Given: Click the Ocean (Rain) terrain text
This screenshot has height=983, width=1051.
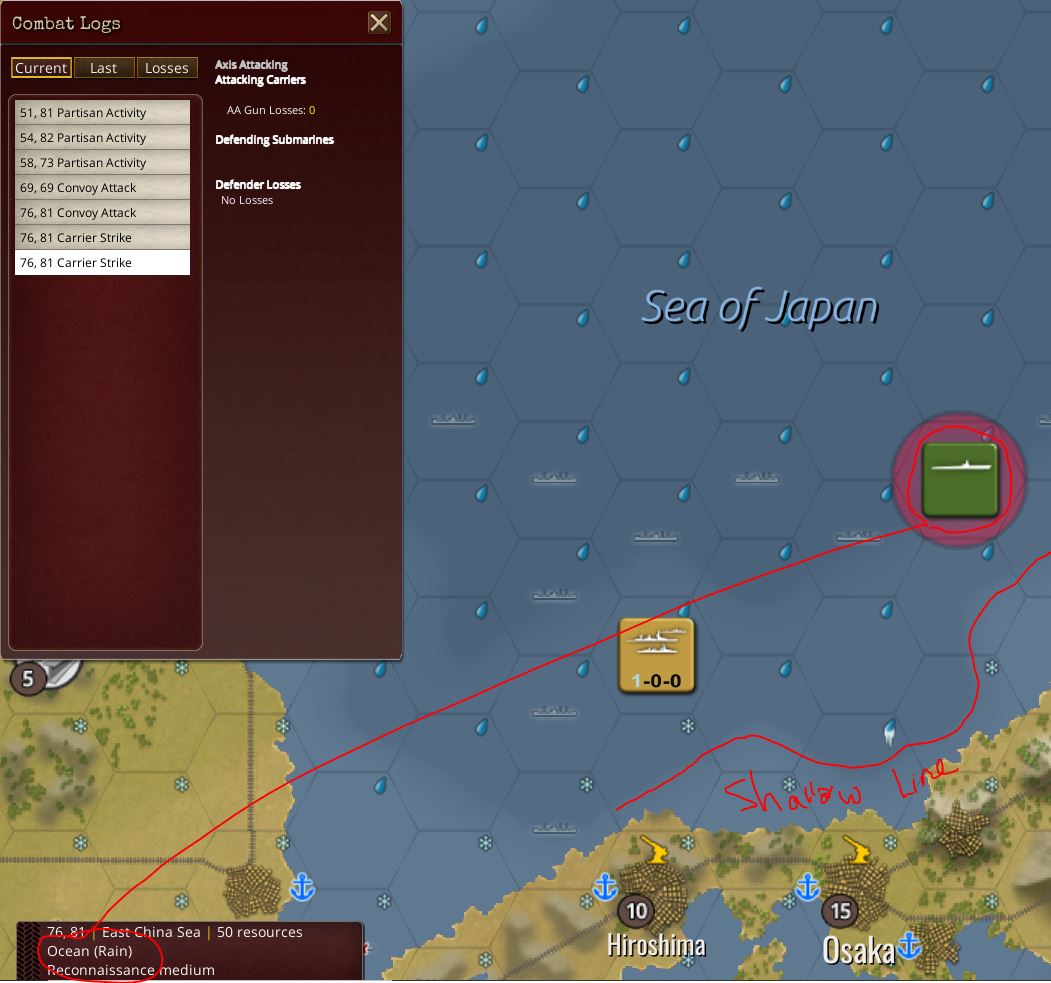Looking at the screenshot, I should pyautogui.click(x=90, y=951).
